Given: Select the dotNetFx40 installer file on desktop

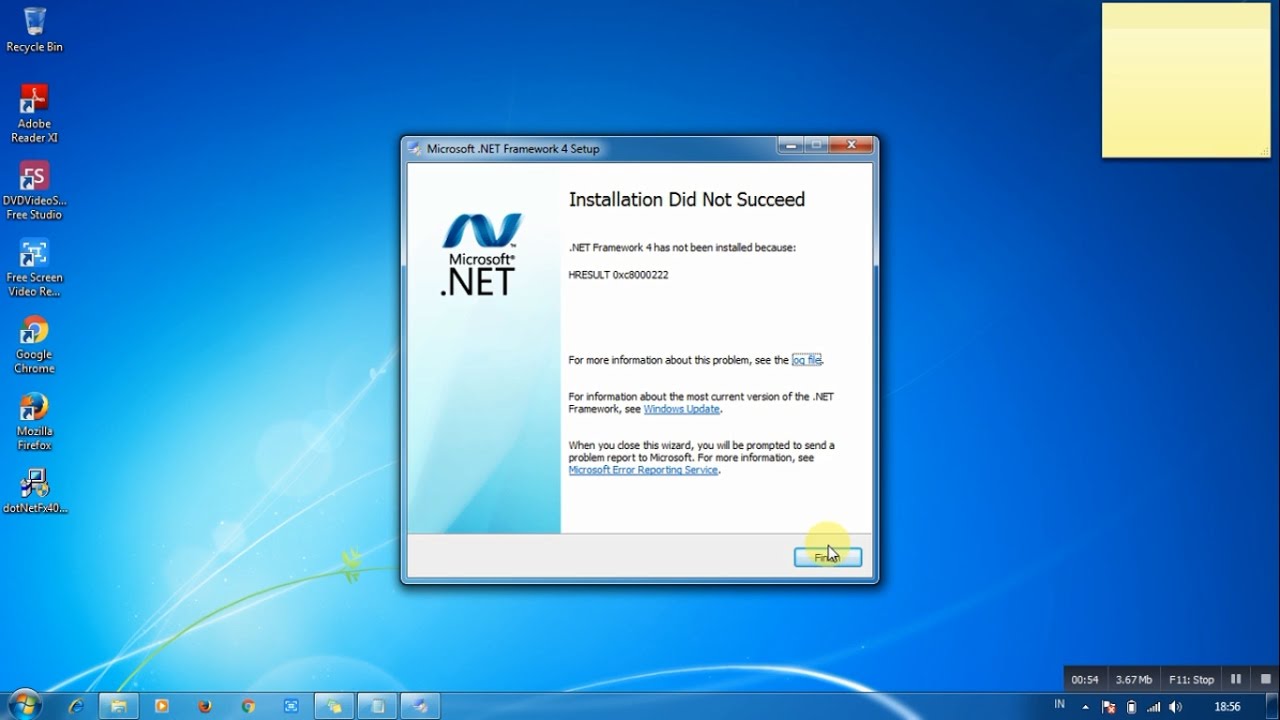Looking at the screenshot, I should (x=34, y=491).
